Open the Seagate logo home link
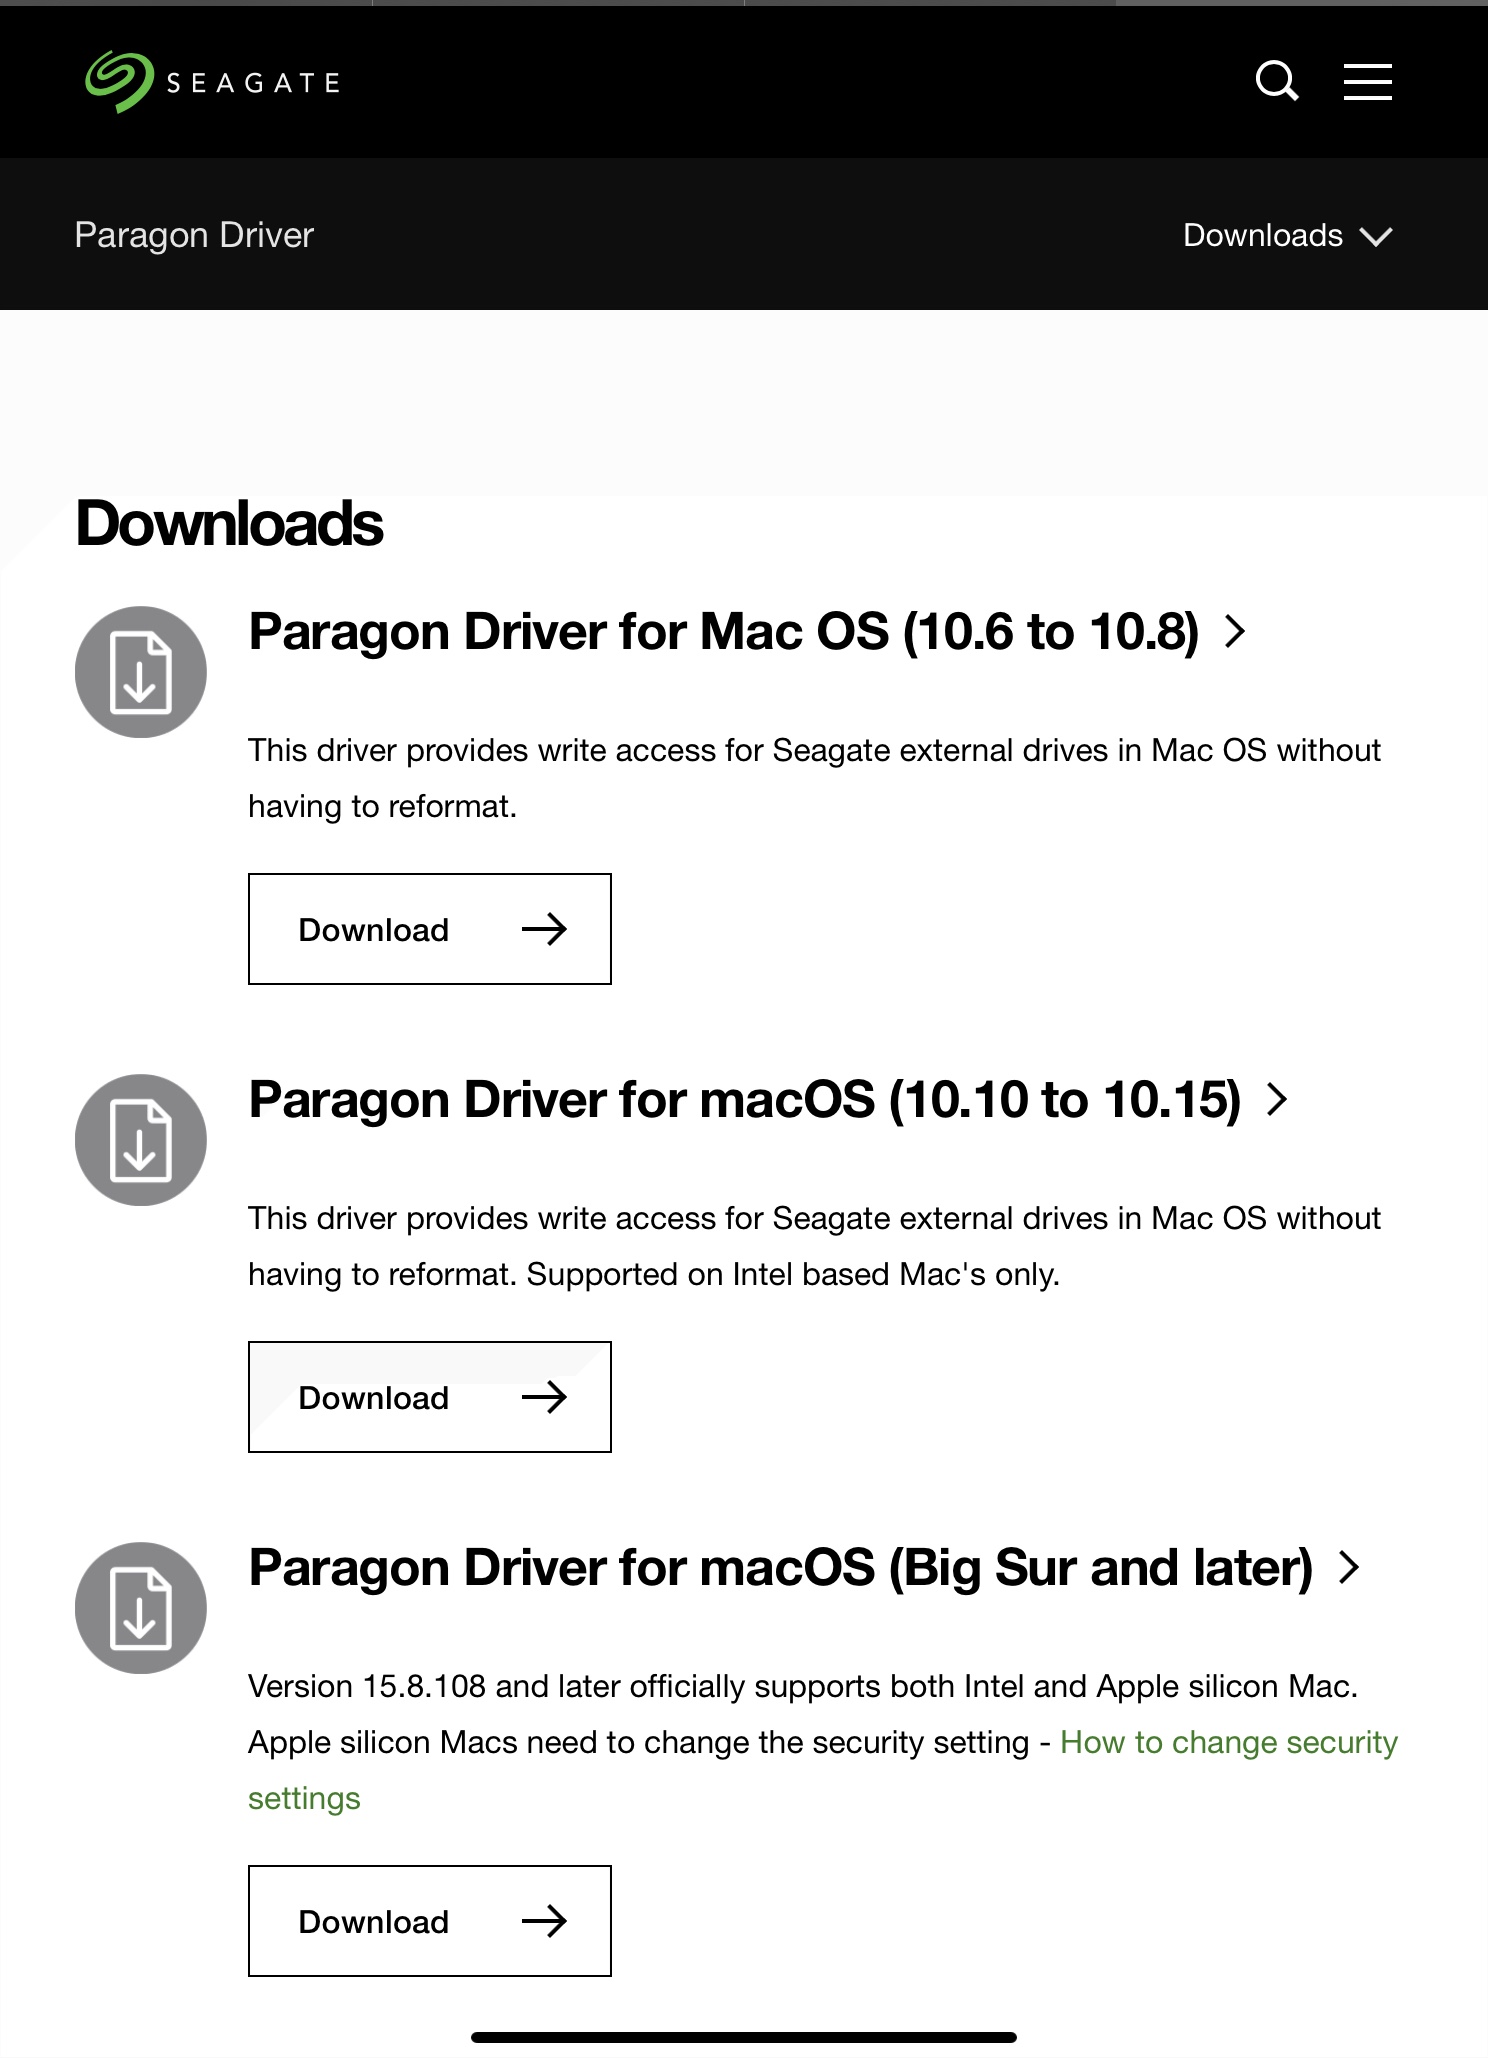 [x=212, y=82]
